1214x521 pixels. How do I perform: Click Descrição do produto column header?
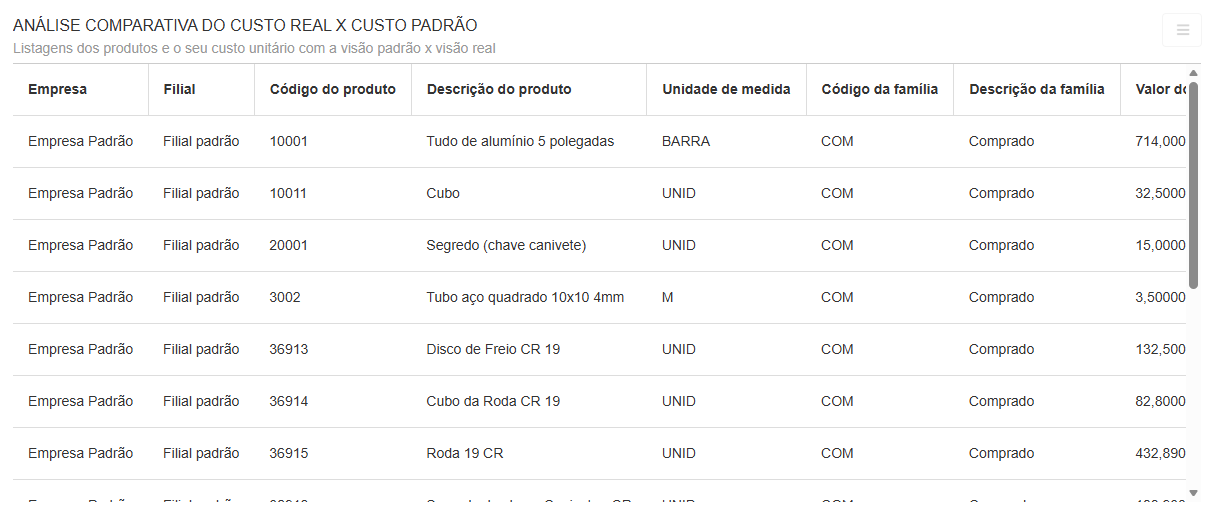click(499, 89)
